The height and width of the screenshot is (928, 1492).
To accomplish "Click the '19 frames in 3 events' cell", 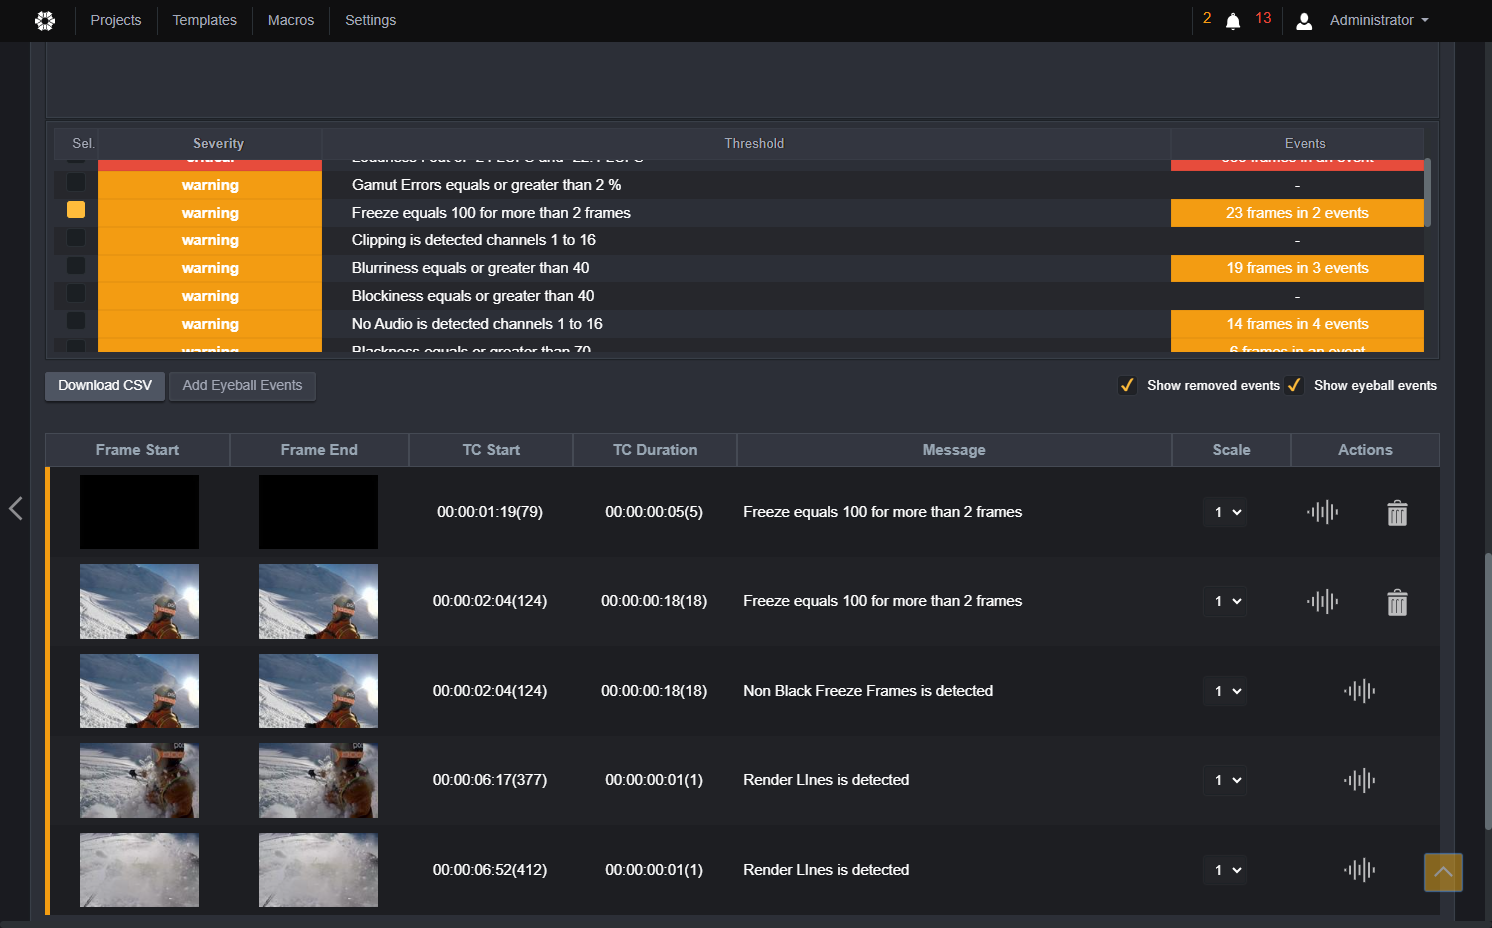I will point(1297,268).
